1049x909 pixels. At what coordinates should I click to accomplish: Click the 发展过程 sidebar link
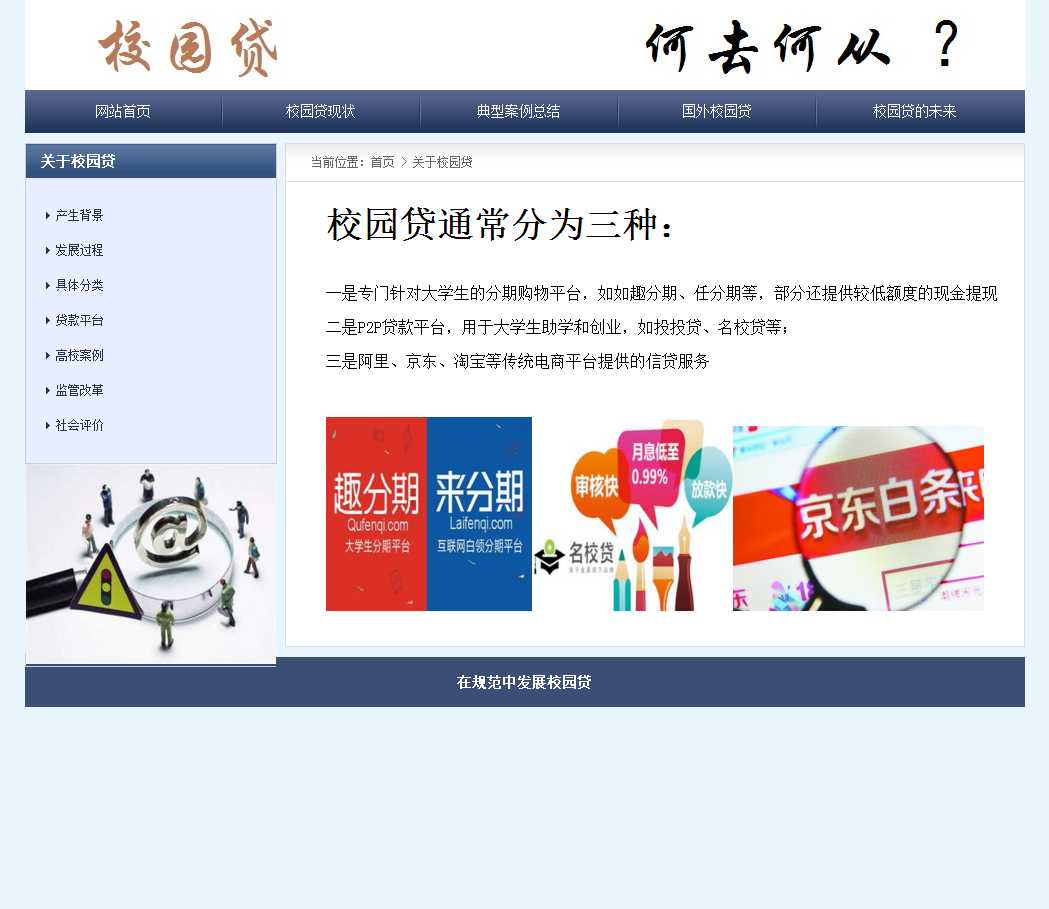tap(79, 250)
